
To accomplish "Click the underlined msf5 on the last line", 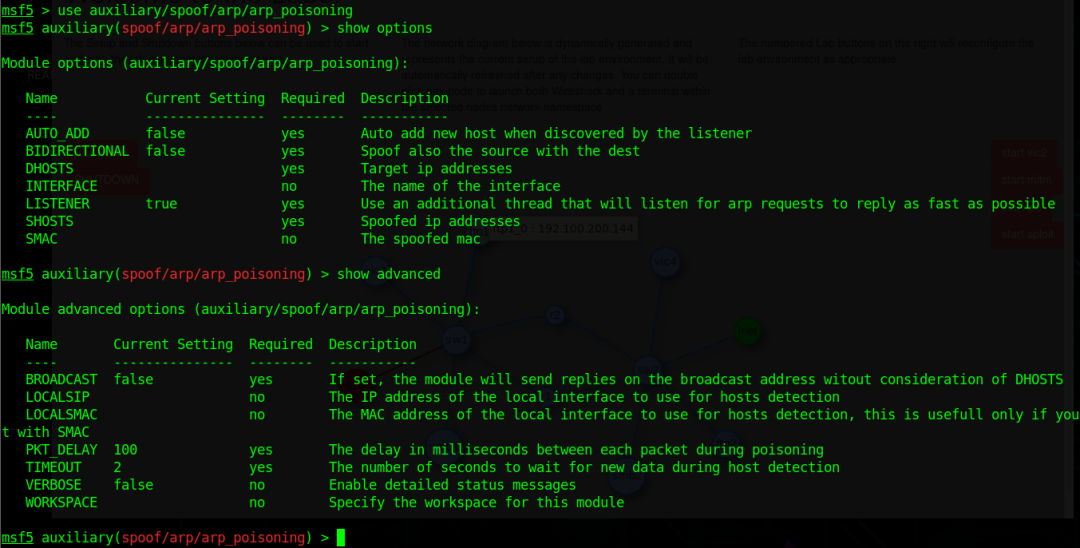I will 17,538.
